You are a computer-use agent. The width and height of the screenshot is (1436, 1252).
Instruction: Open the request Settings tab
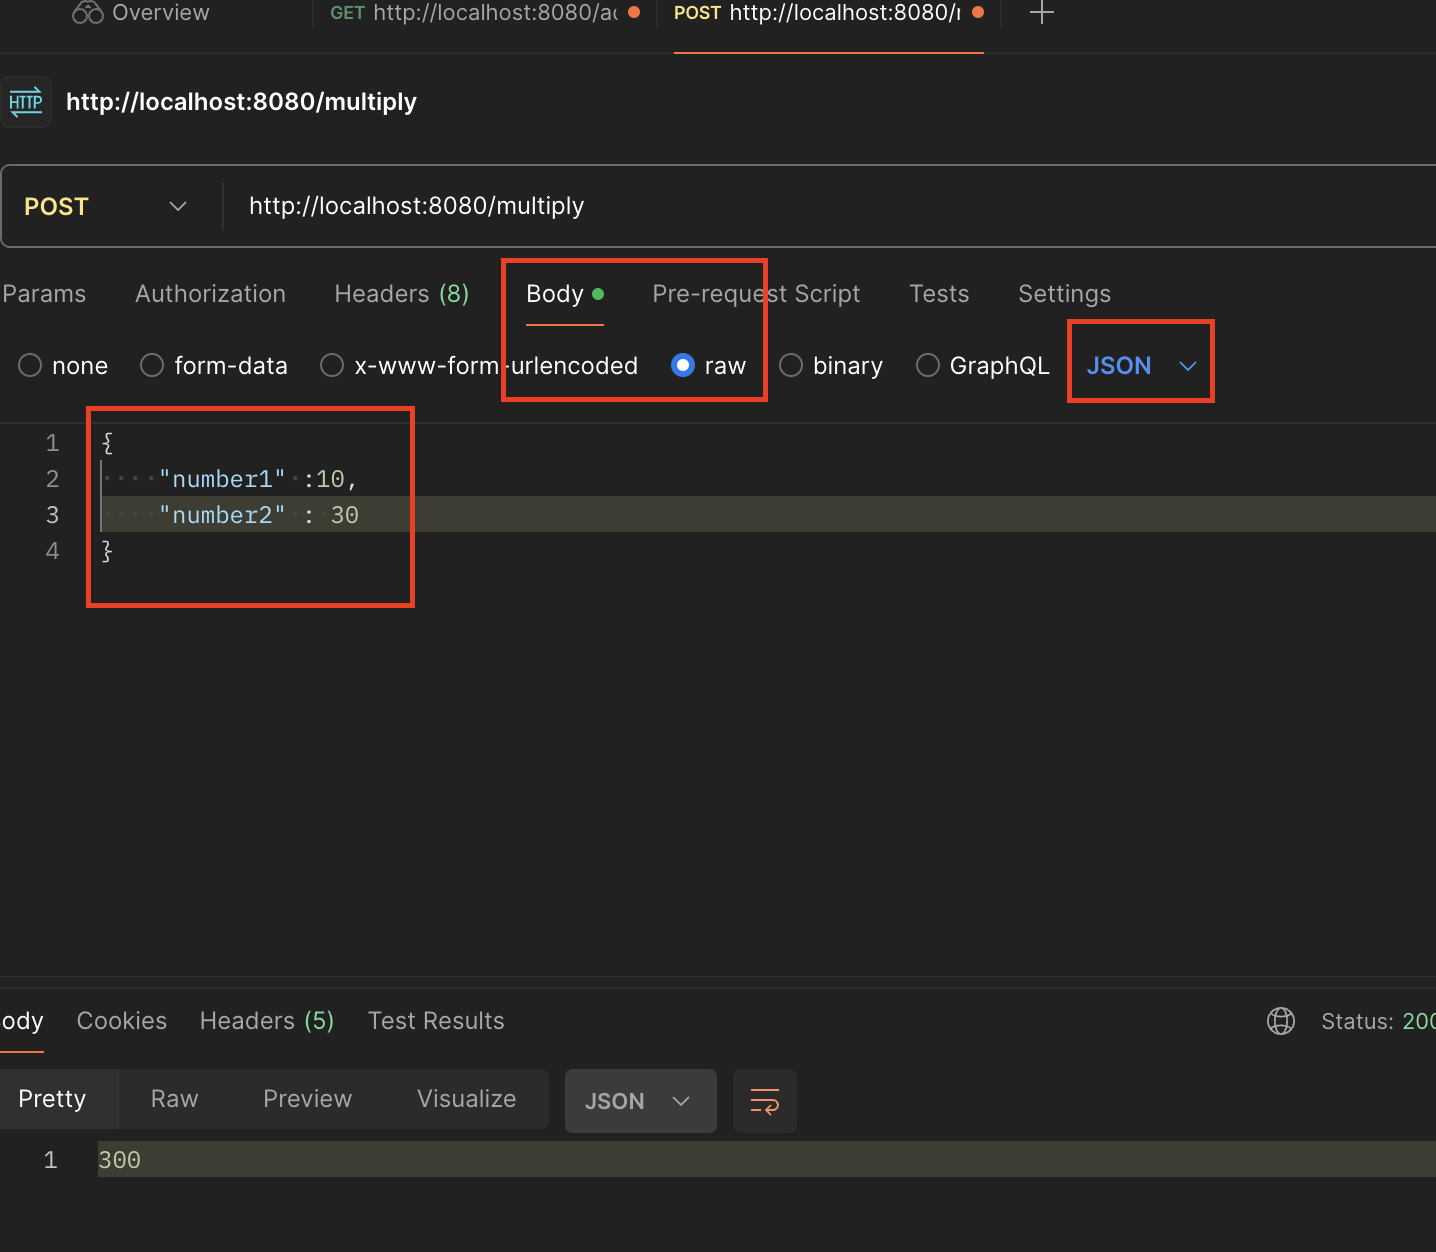point(1064,294)
